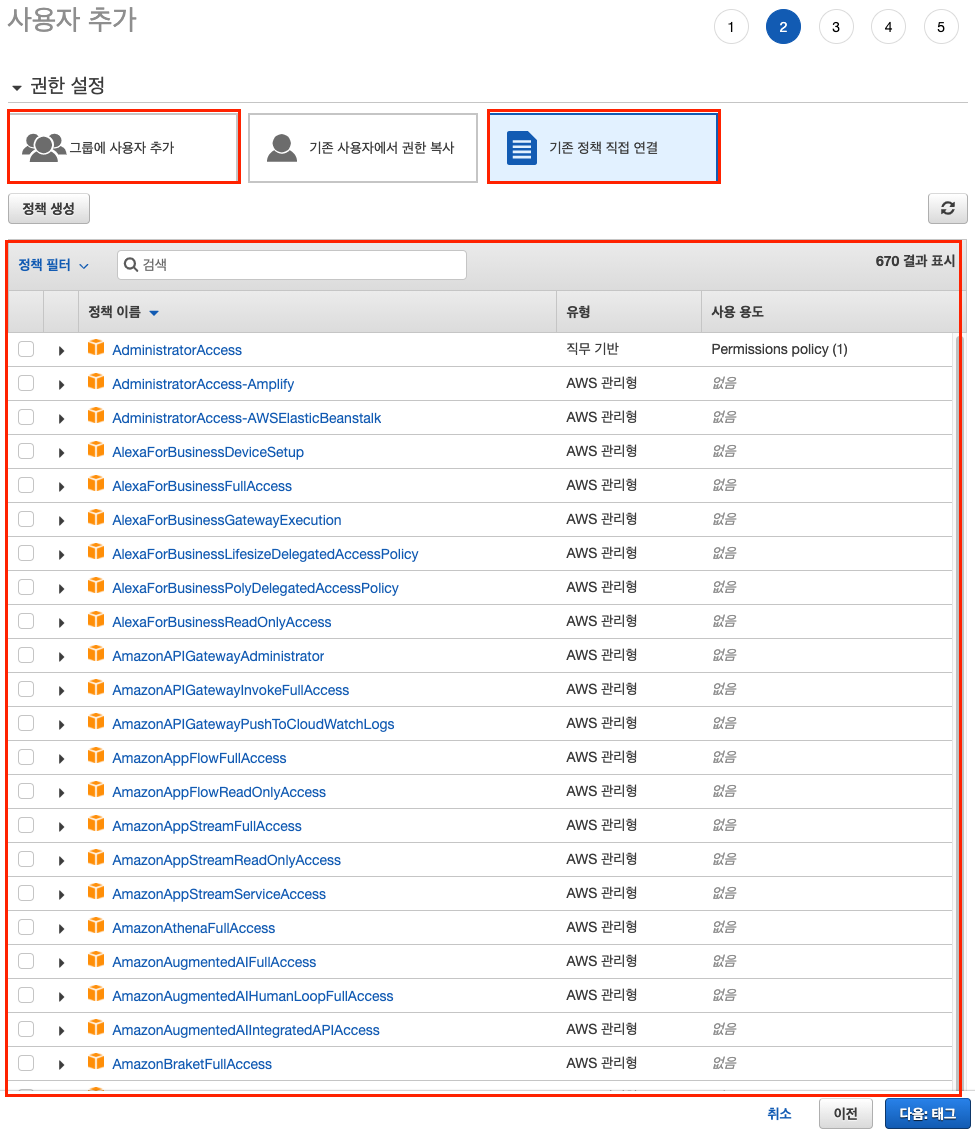Expand details arrow for AdministratorAccess

[x=61, y=350]
